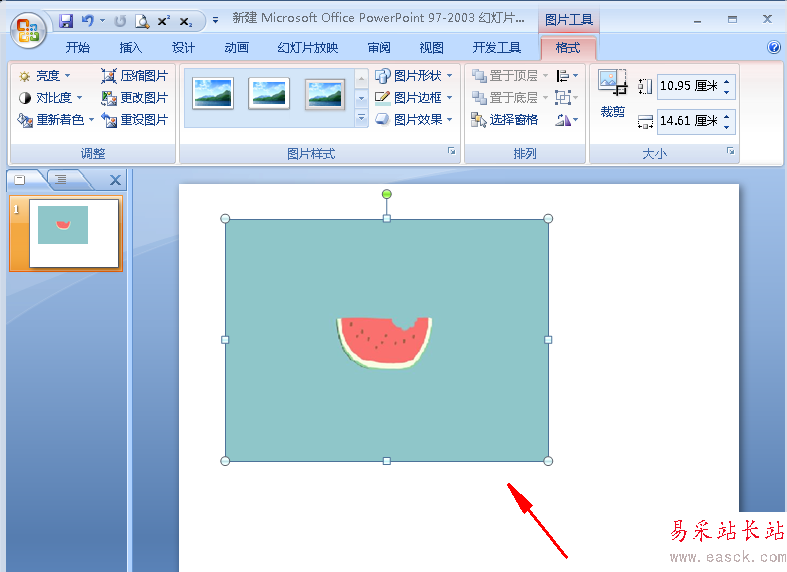This screenshot has width=787, height=572.
Task: Save the presentation using the floppy icon
Action: (x=66, y=21)
